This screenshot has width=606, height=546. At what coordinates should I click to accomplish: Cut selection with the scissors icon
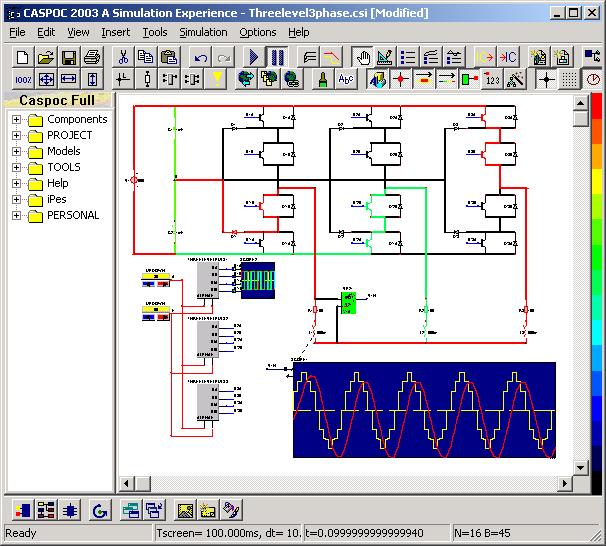coord(123,58)
